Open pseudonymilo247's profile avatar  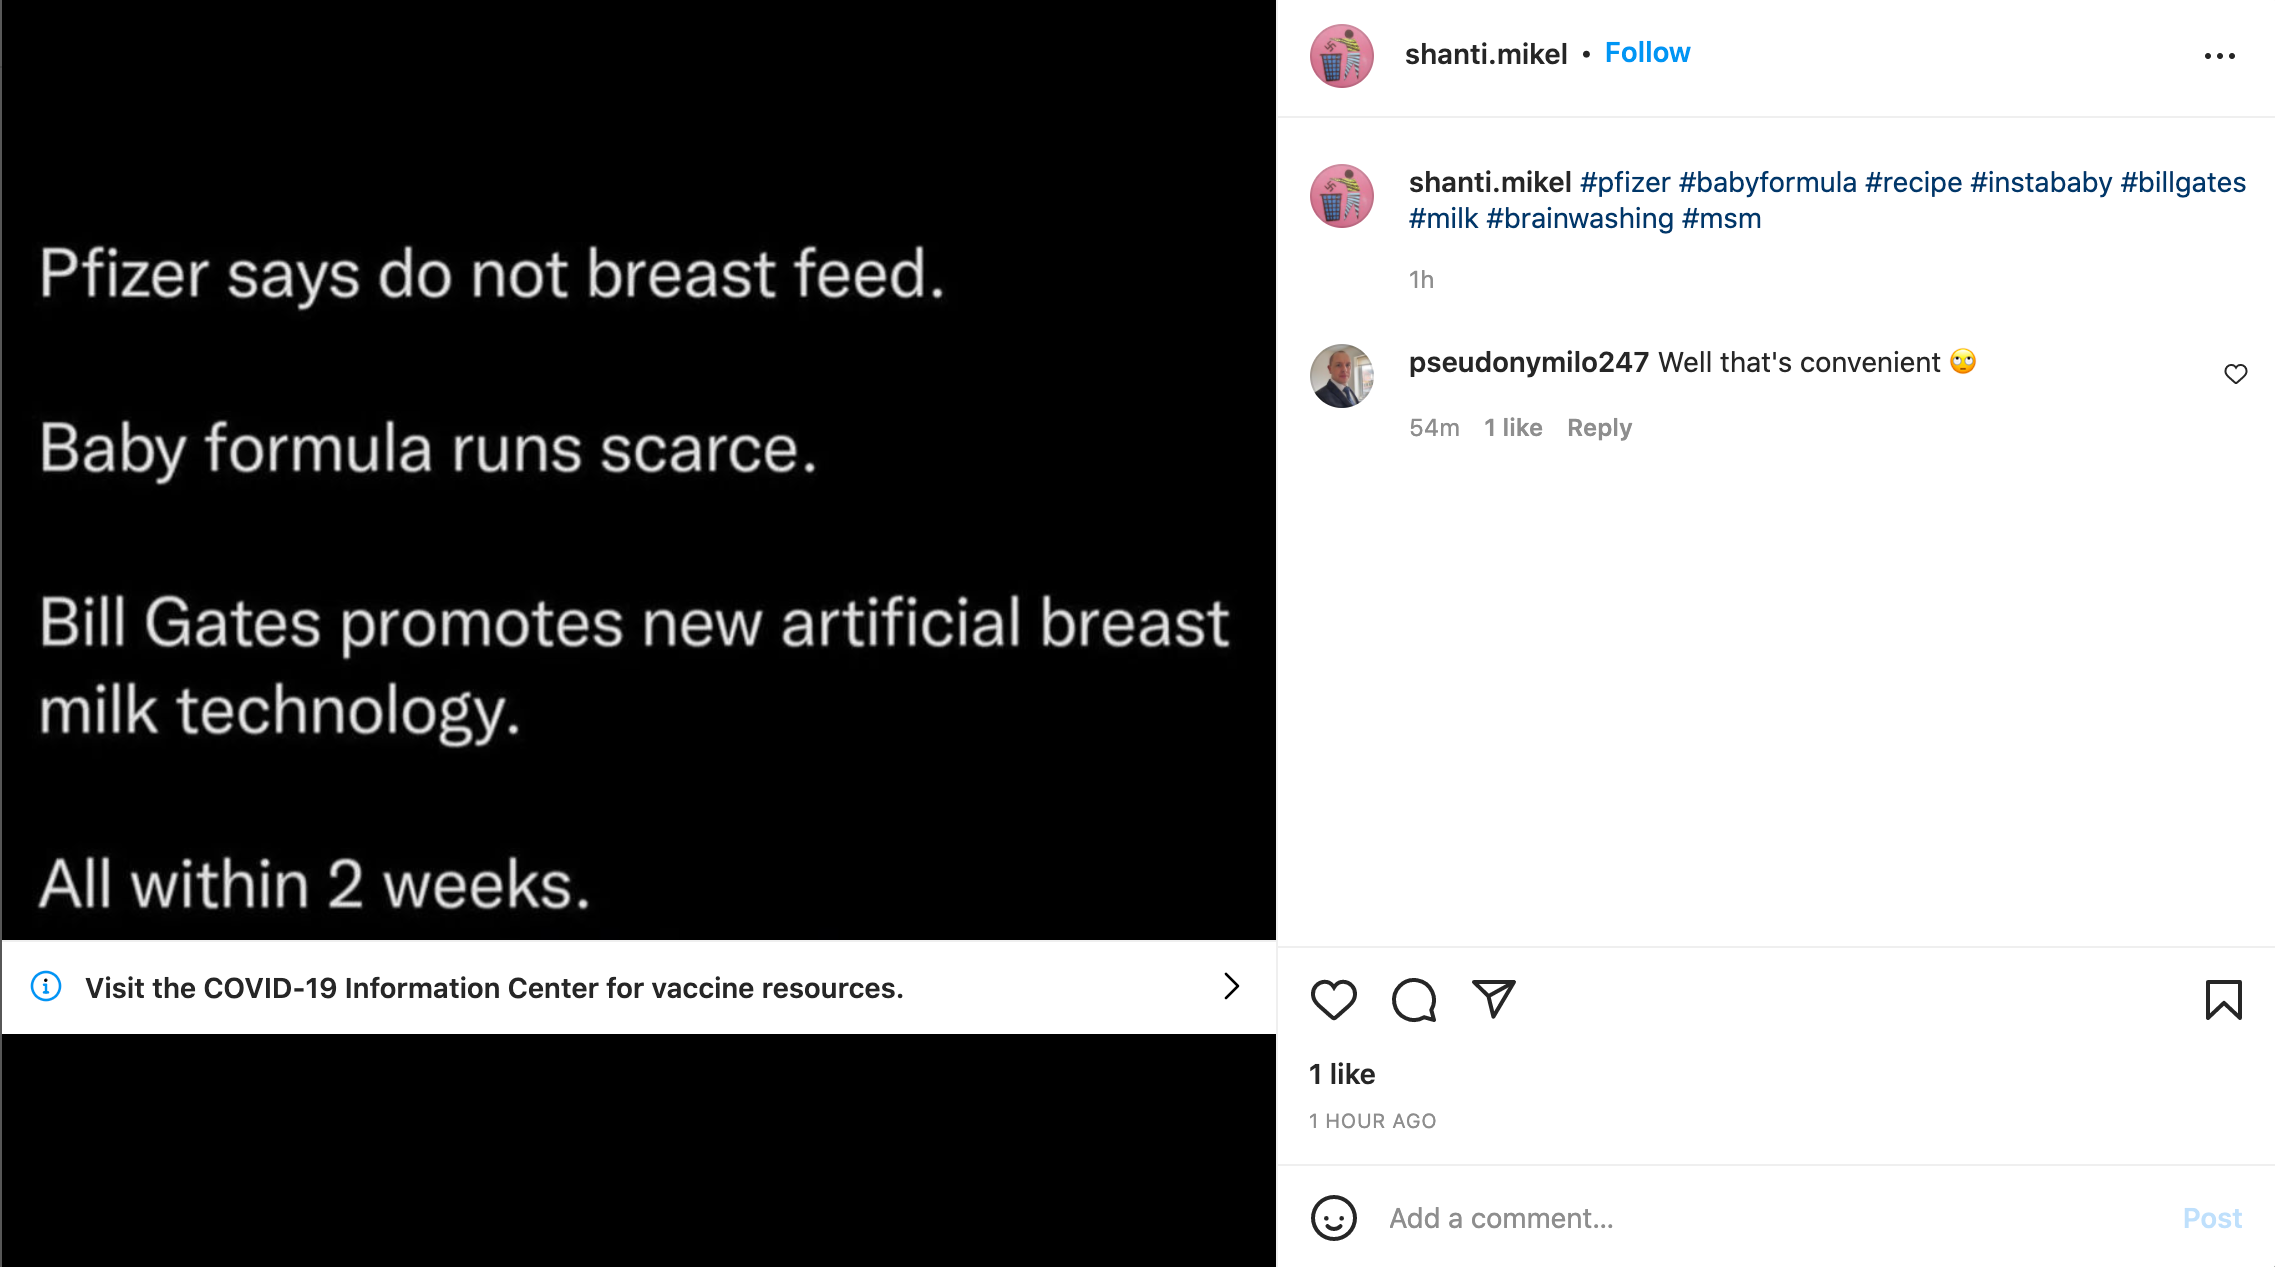[x=1341, y=376]
